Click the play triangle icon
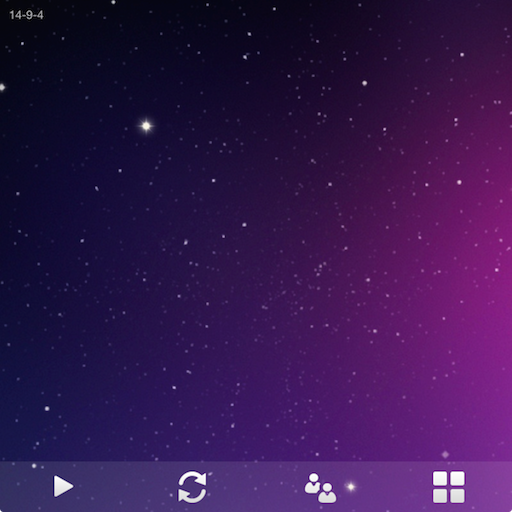 pos(63,486)
